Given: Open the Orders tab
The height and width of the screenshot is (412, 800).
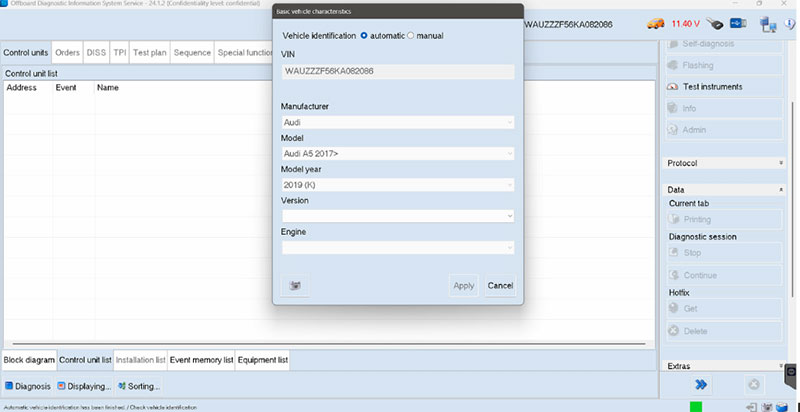Looking at the screenshot, I should tap(67, 53).
